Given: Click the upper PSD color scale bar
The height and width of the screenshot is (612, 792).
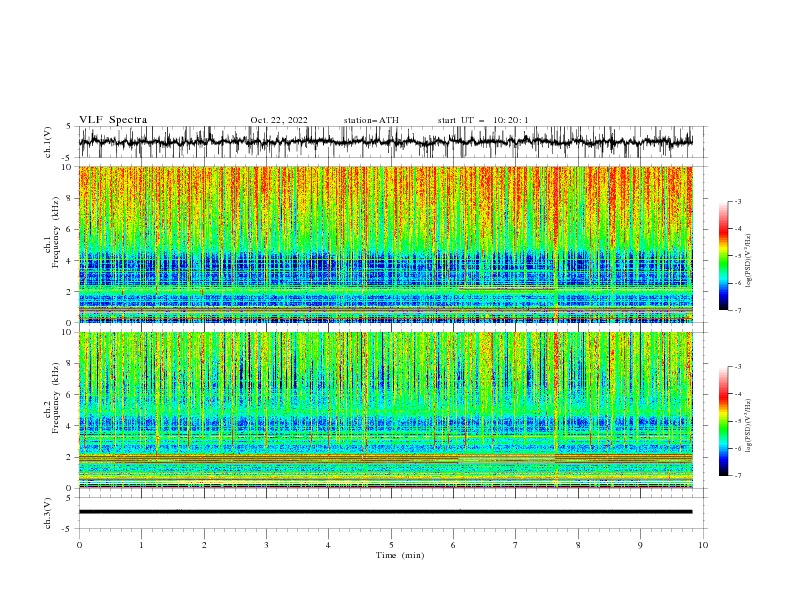Looking at the screenshot, I should 723,256.
